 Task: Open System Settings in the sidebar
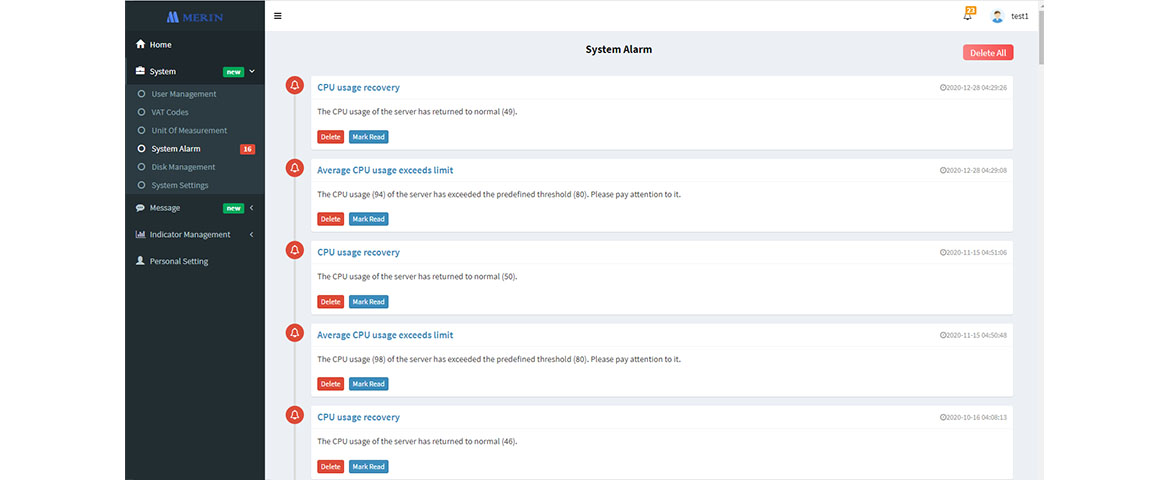tap(180, 185)
